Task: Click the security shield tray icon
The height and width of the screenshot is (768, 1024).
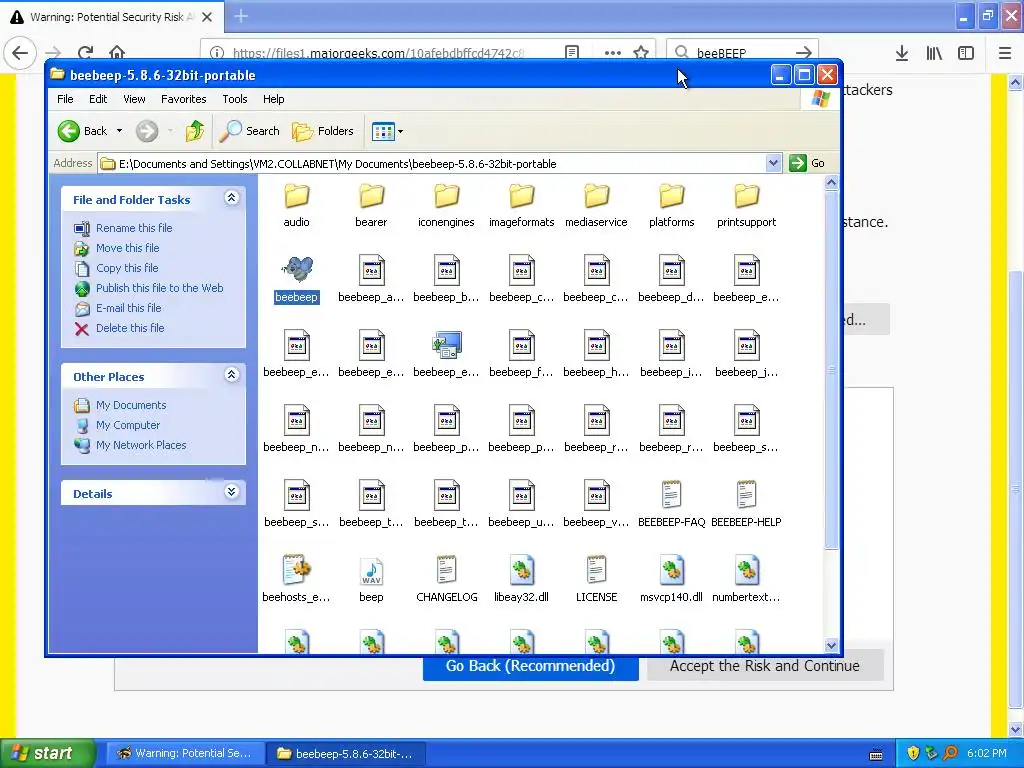Action: (x=913, y=754)
